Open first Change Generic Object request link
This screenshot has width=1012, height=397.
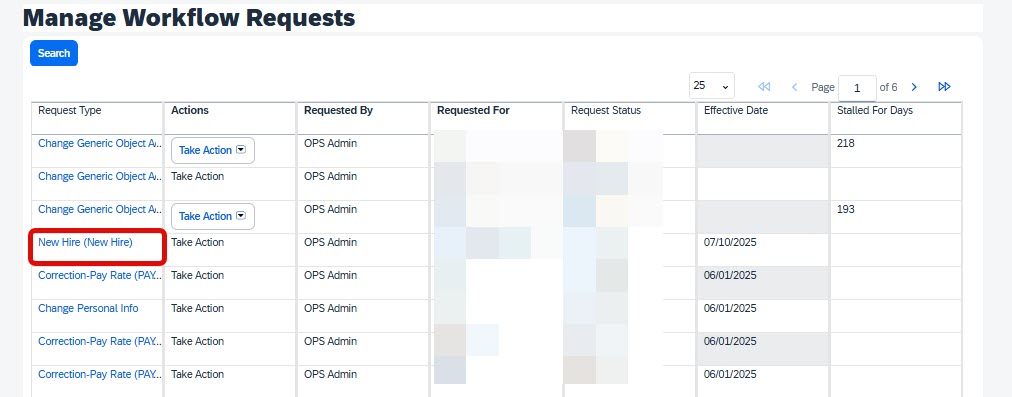[100, 143]
